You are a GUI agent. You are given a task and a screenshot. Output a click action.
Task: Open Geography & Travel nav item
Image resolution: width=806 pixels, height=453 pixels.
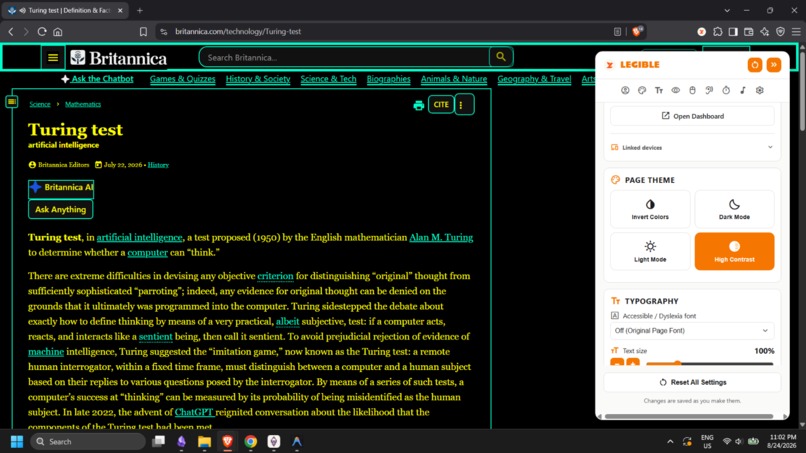pos(534,79)
